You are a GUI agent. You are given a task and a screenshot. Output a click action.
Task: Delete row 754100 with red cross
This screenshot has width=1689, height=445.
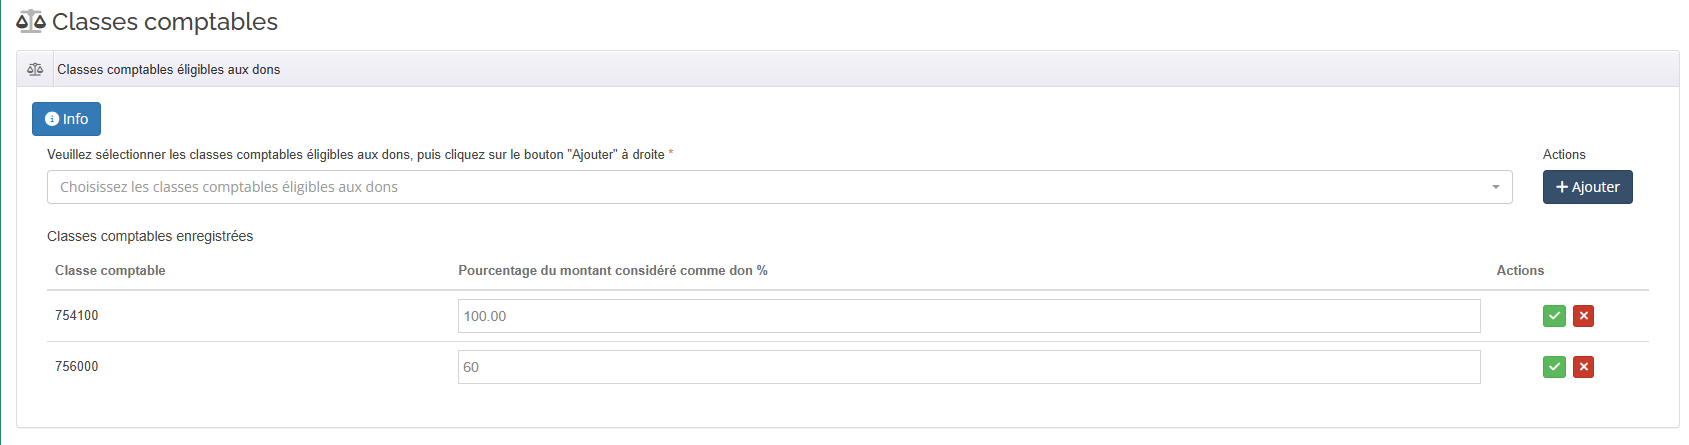coord(1583,316)
